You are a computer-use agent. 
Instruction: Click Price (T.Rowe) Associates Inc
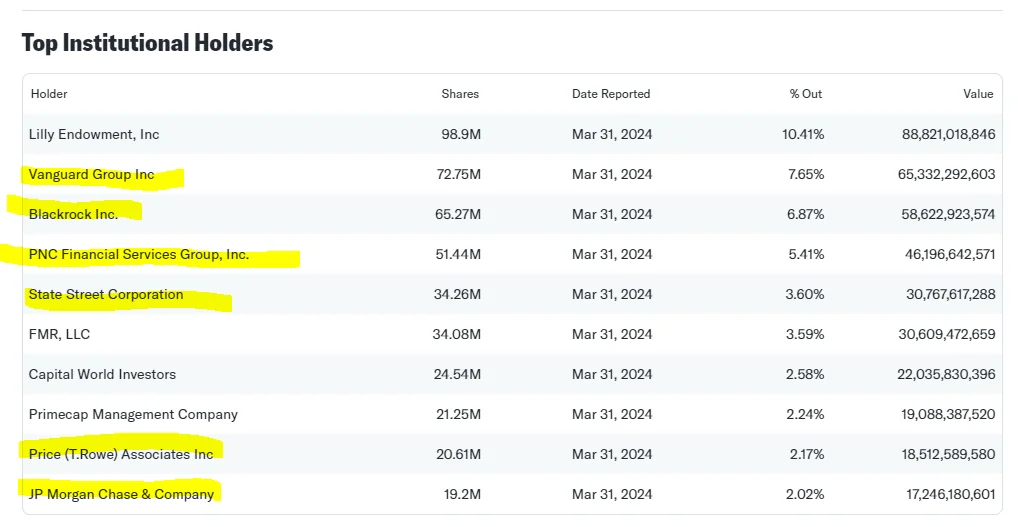[x=121, y=454]
